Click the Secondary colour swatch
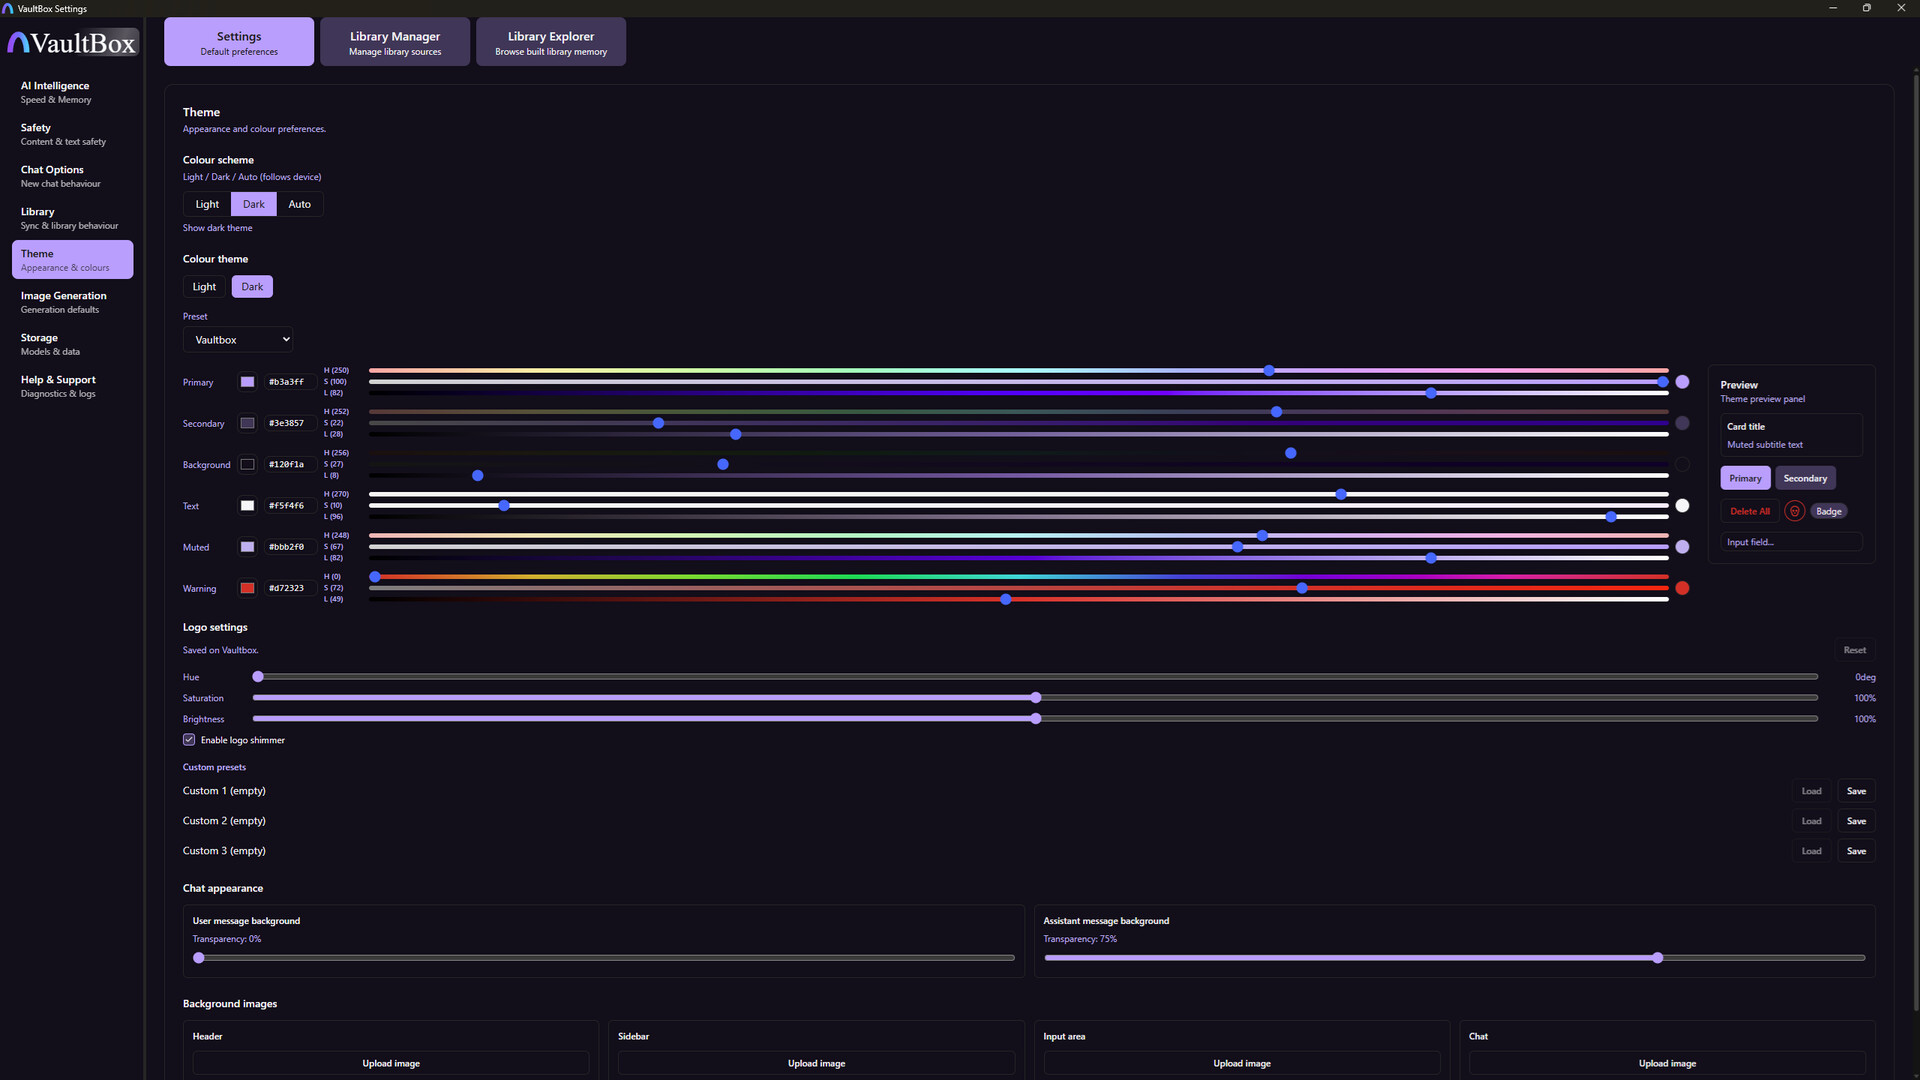This screenshot has height=1080, width=1920. point(247,423)
